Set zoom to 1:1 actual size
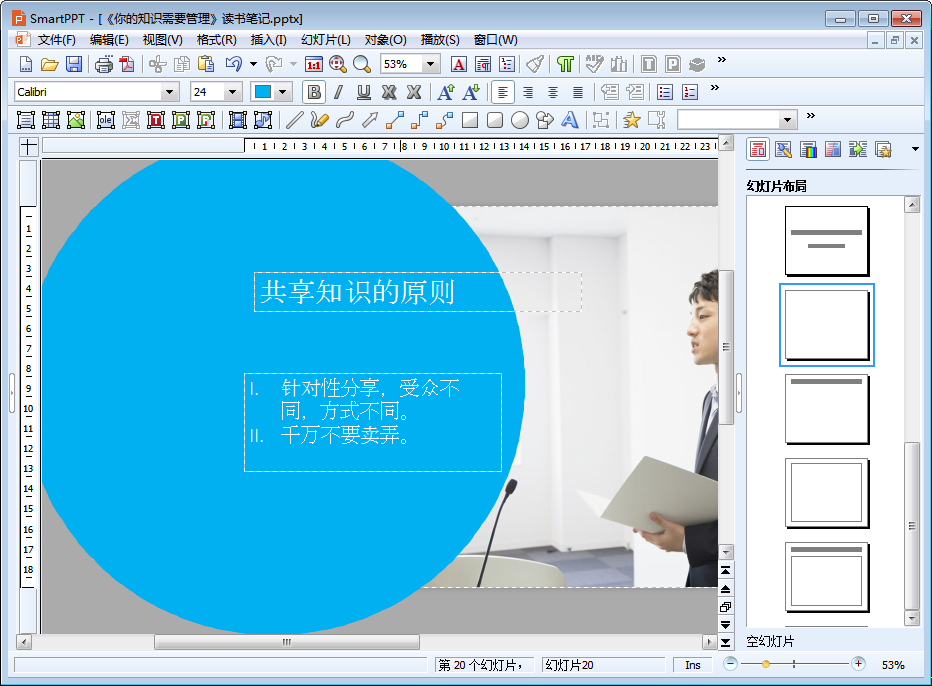Screen dimensions: 932x686 click(313, 64)
